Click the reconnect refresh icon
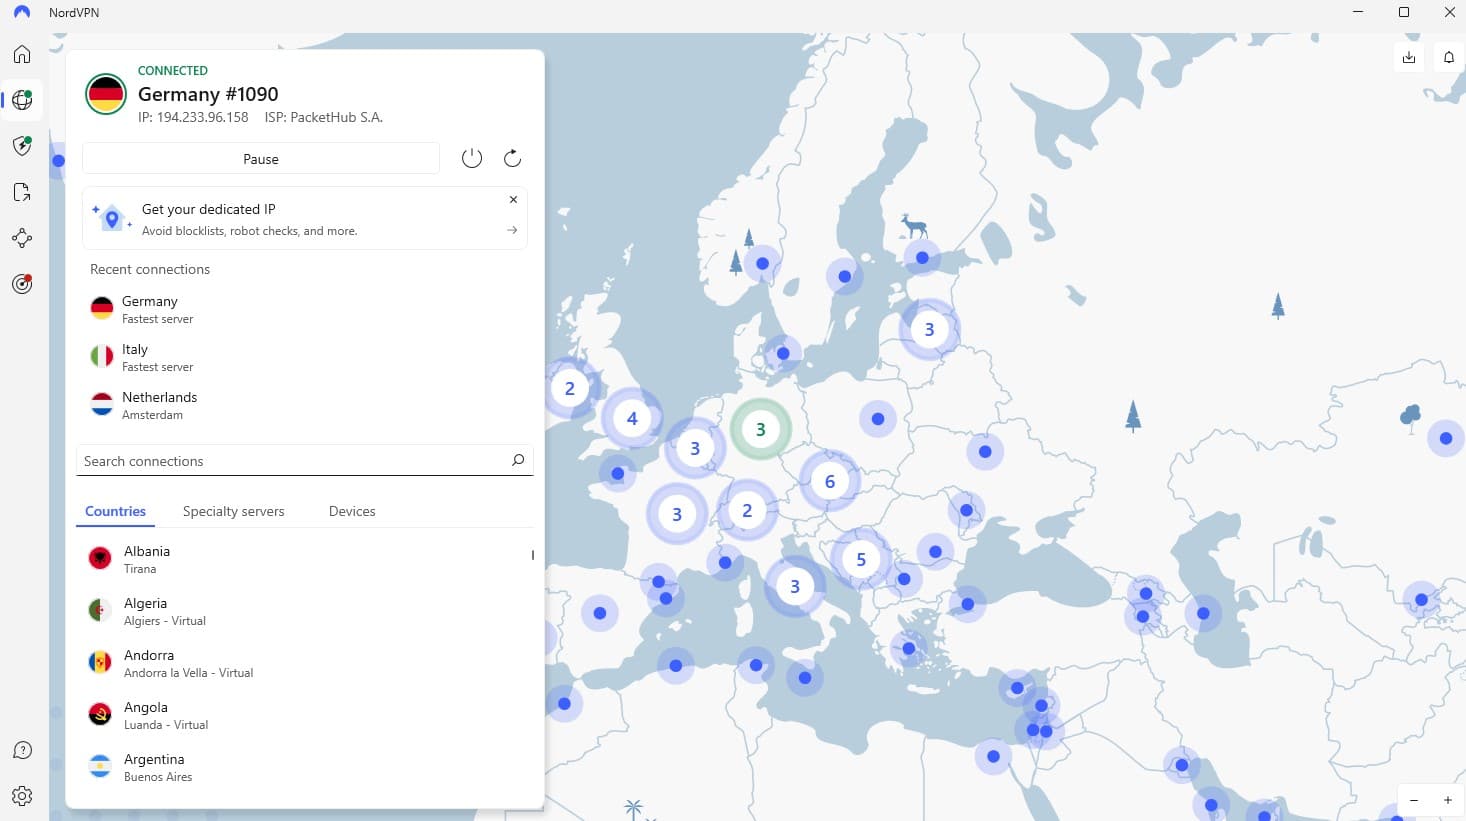This screenshot has width=1466, height=821. tap(512, 158)
